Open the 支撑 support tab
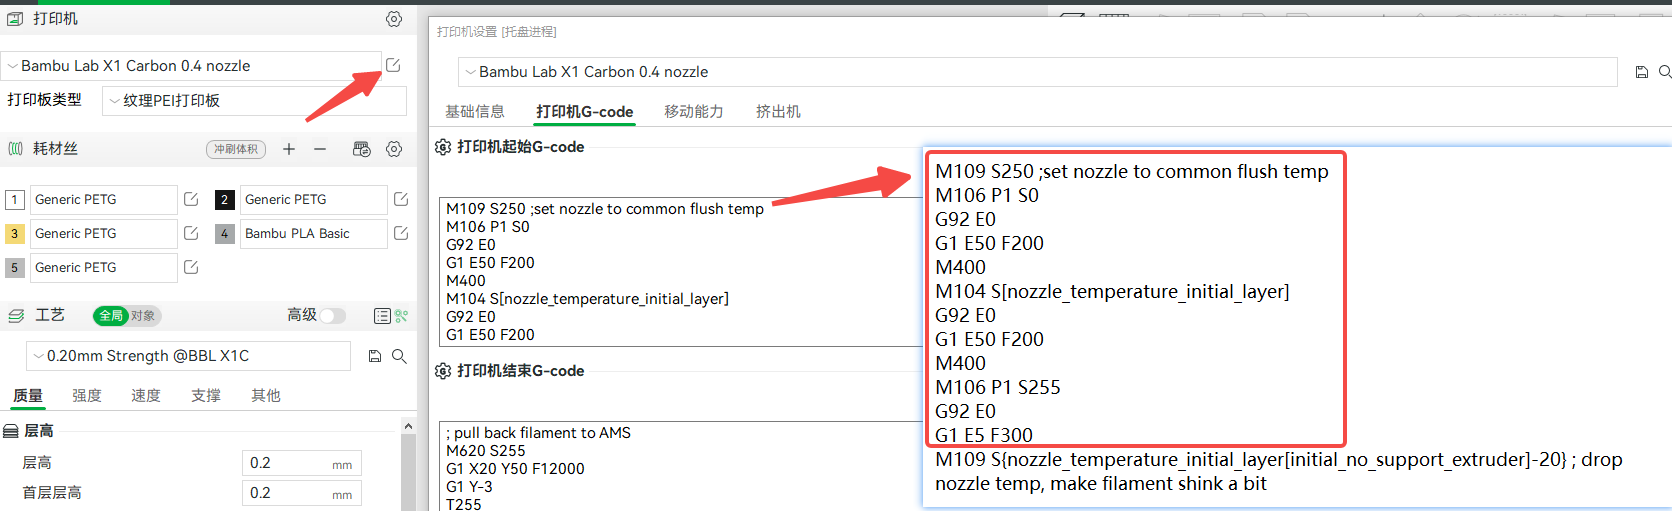Viewport: 1672px width, 511px height. tap(206, 396)
